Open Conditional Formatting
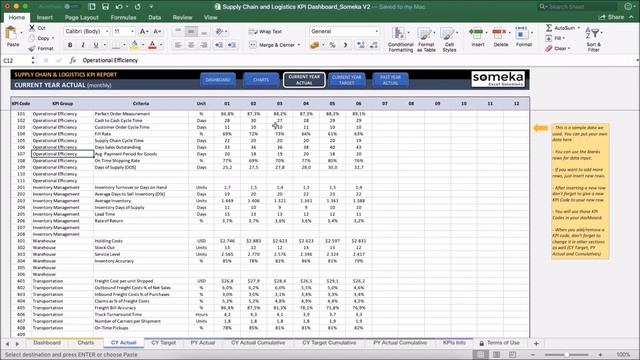 click(400, 40)
